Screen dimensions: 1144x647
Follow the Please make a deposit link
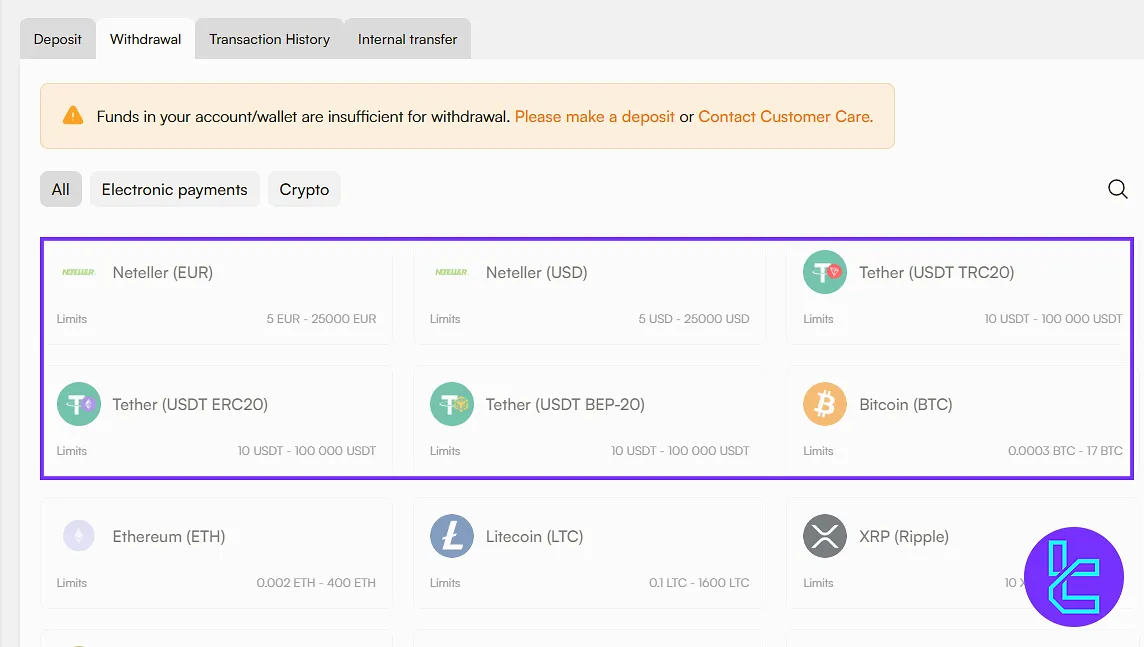click(x=594, y=116)
